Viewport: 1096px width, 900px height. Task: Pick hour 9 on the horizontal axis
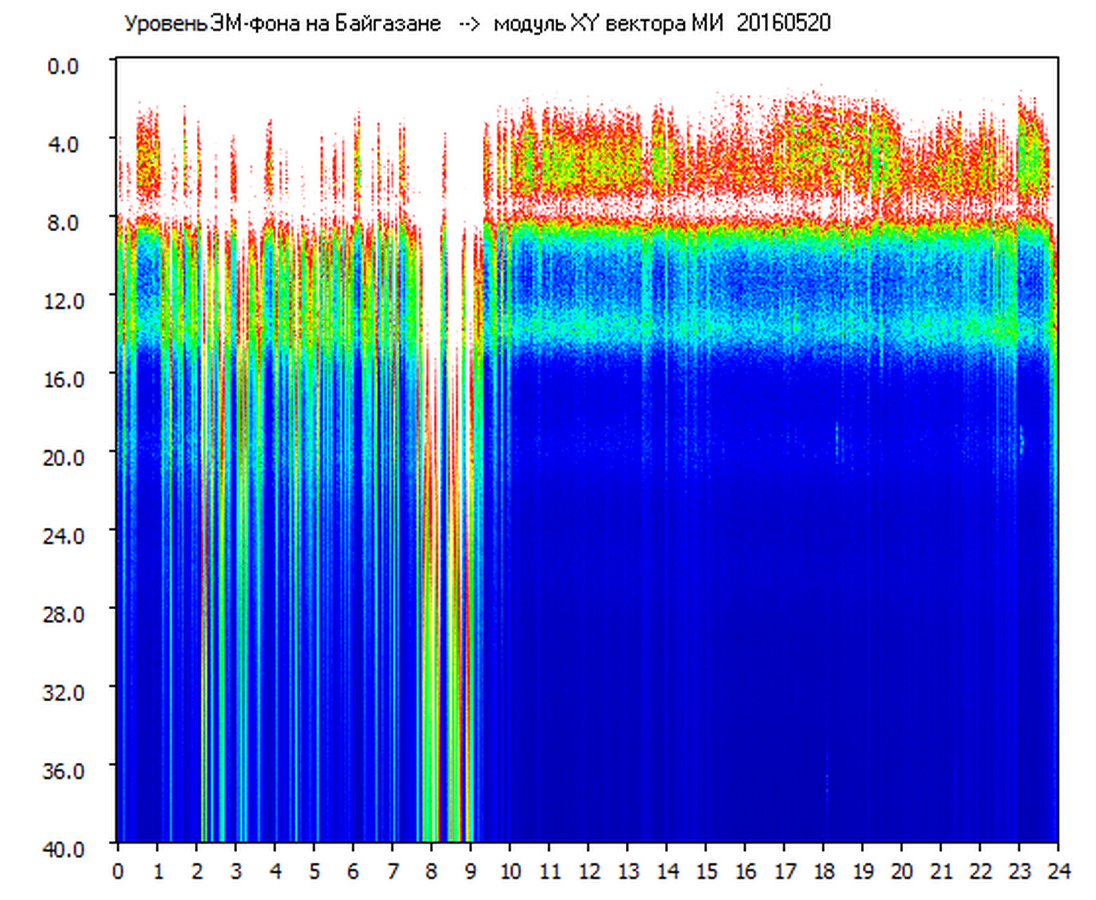(471, 871)
